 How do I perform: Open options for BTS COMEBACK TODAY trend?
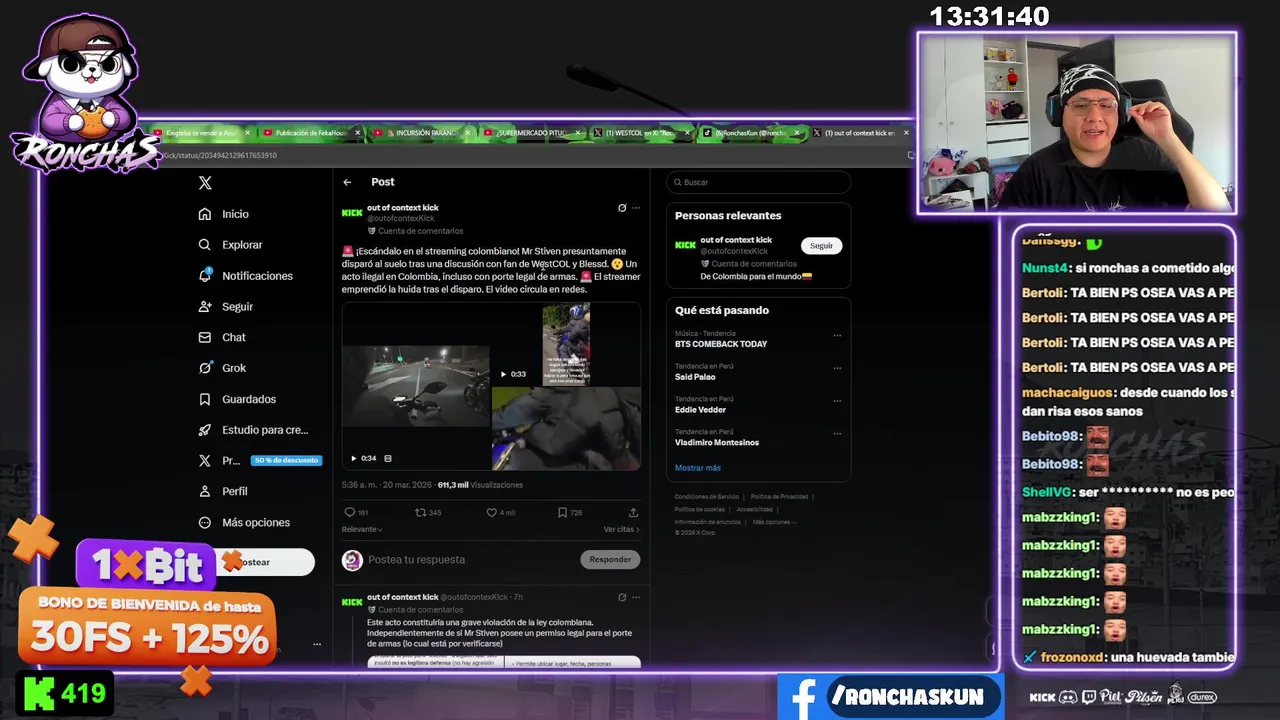(x=838, y=335)
